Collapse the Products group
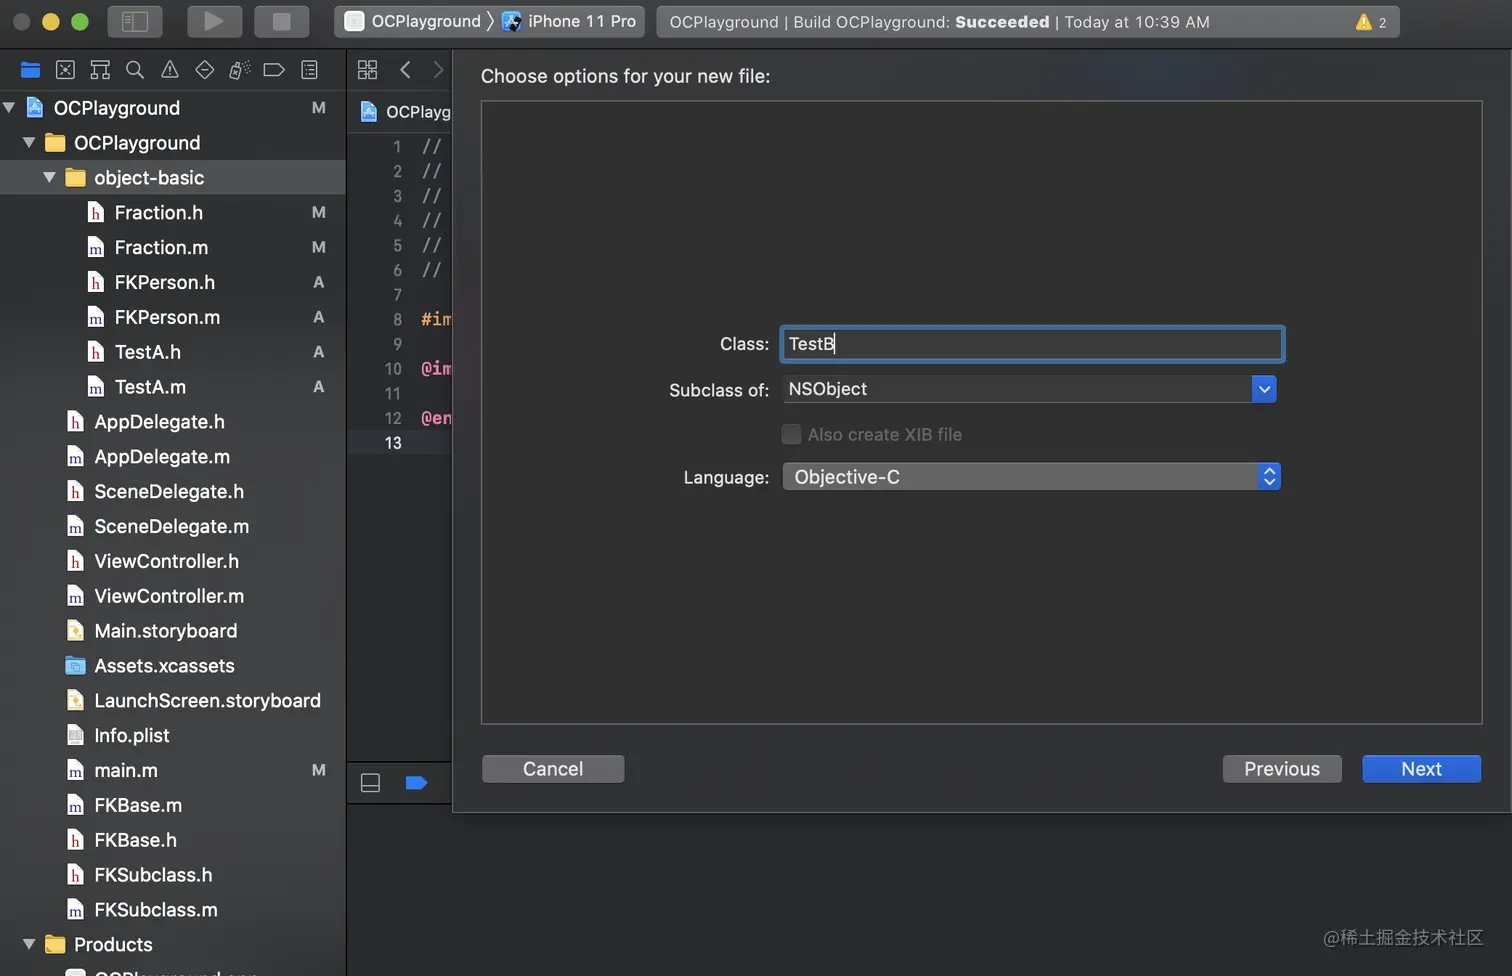This screenshot has height=976, width=1512. pos(29,945)
